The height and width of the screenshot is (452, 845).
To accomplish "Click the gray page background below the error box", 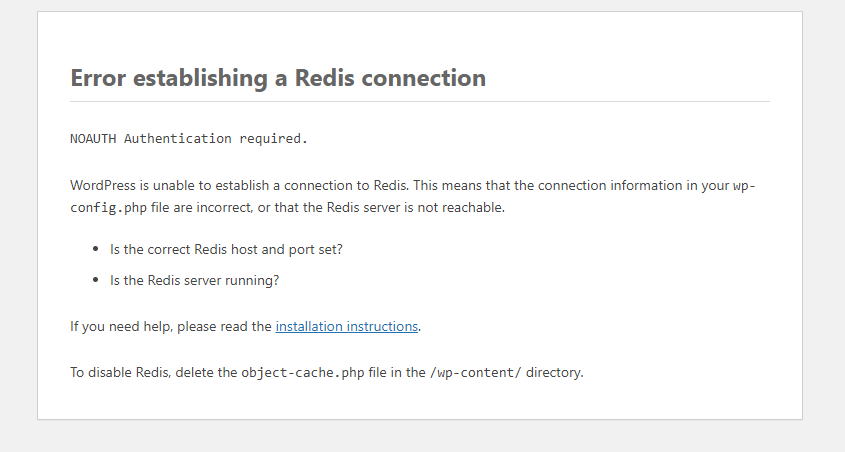I will (420, 437).
